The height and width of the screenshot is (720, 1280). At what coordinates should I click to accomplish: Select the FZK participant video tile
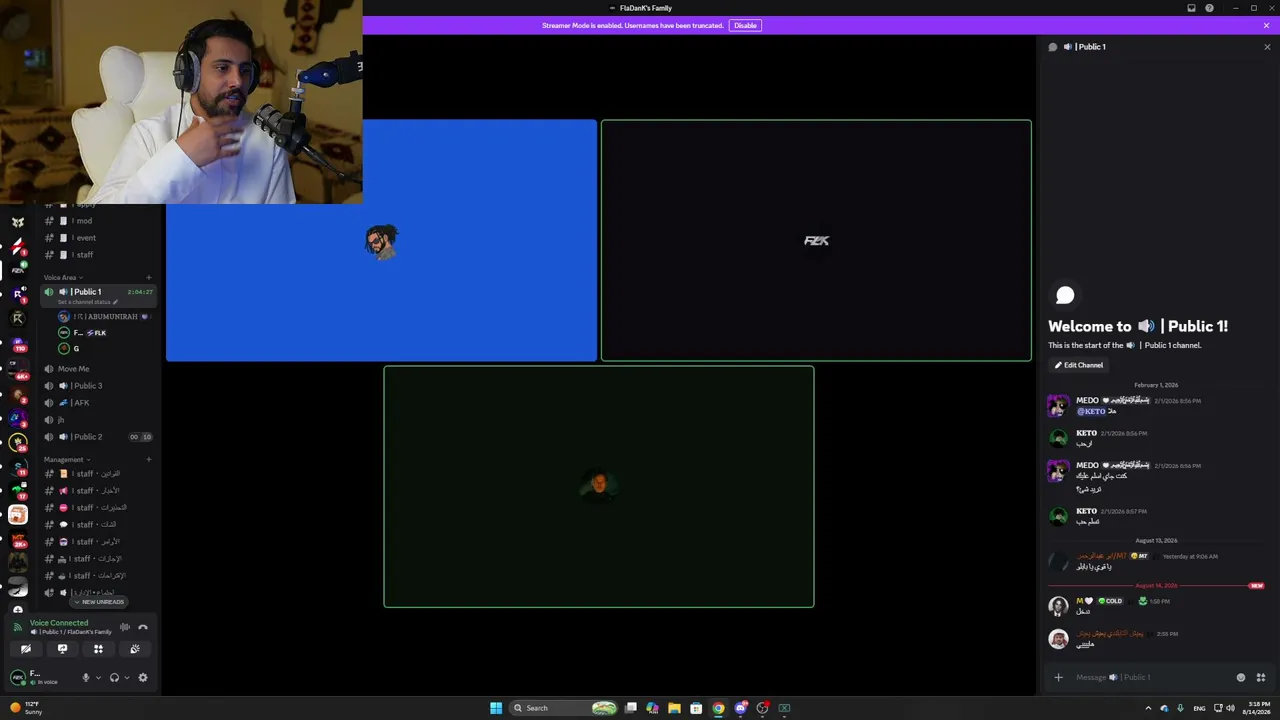point(816,240)
